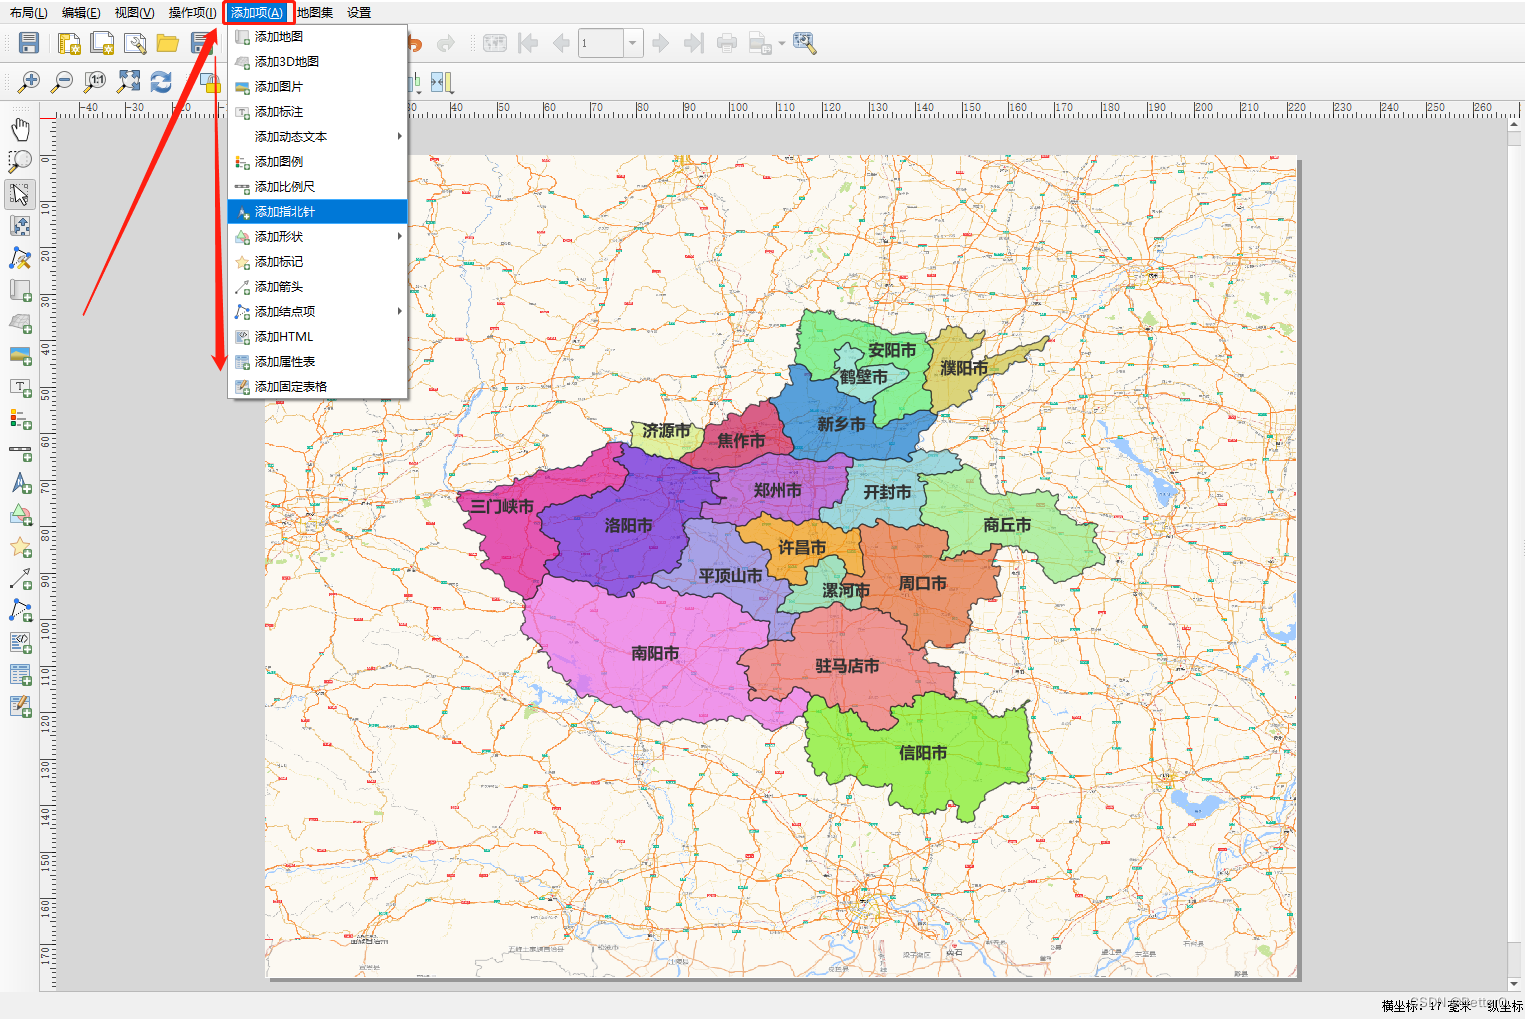This screenshot has height=1019, width=1525.
Task: Pick the Add 3D map tool in the left toolbox
Action: tap(20, 324)
